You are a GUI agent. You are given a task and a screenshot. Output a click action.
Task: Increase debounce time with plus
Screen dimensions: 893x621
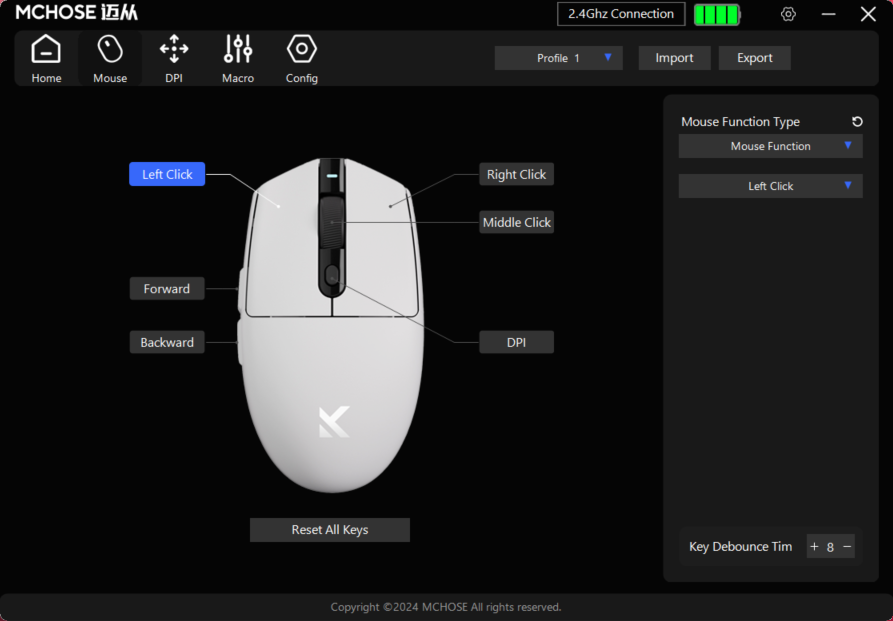pyautogui.click(x=814, y=547)
